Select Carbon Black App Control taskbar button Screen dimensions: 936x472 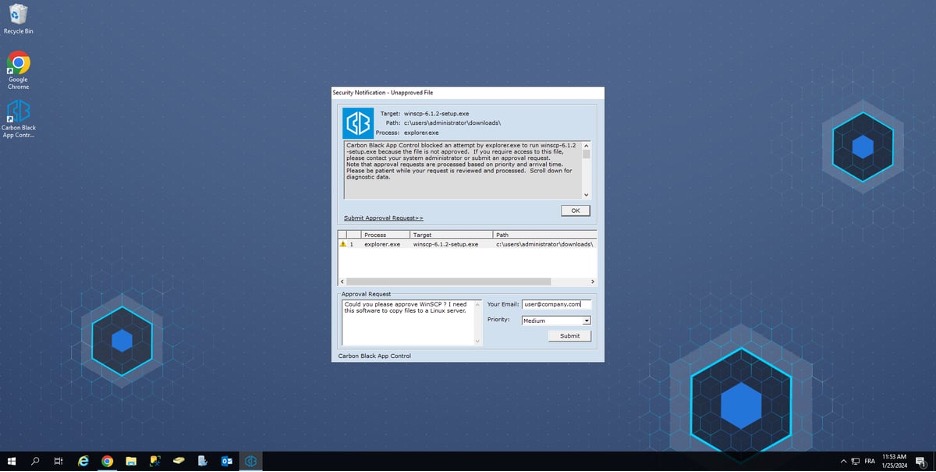[x=251, y=461]
